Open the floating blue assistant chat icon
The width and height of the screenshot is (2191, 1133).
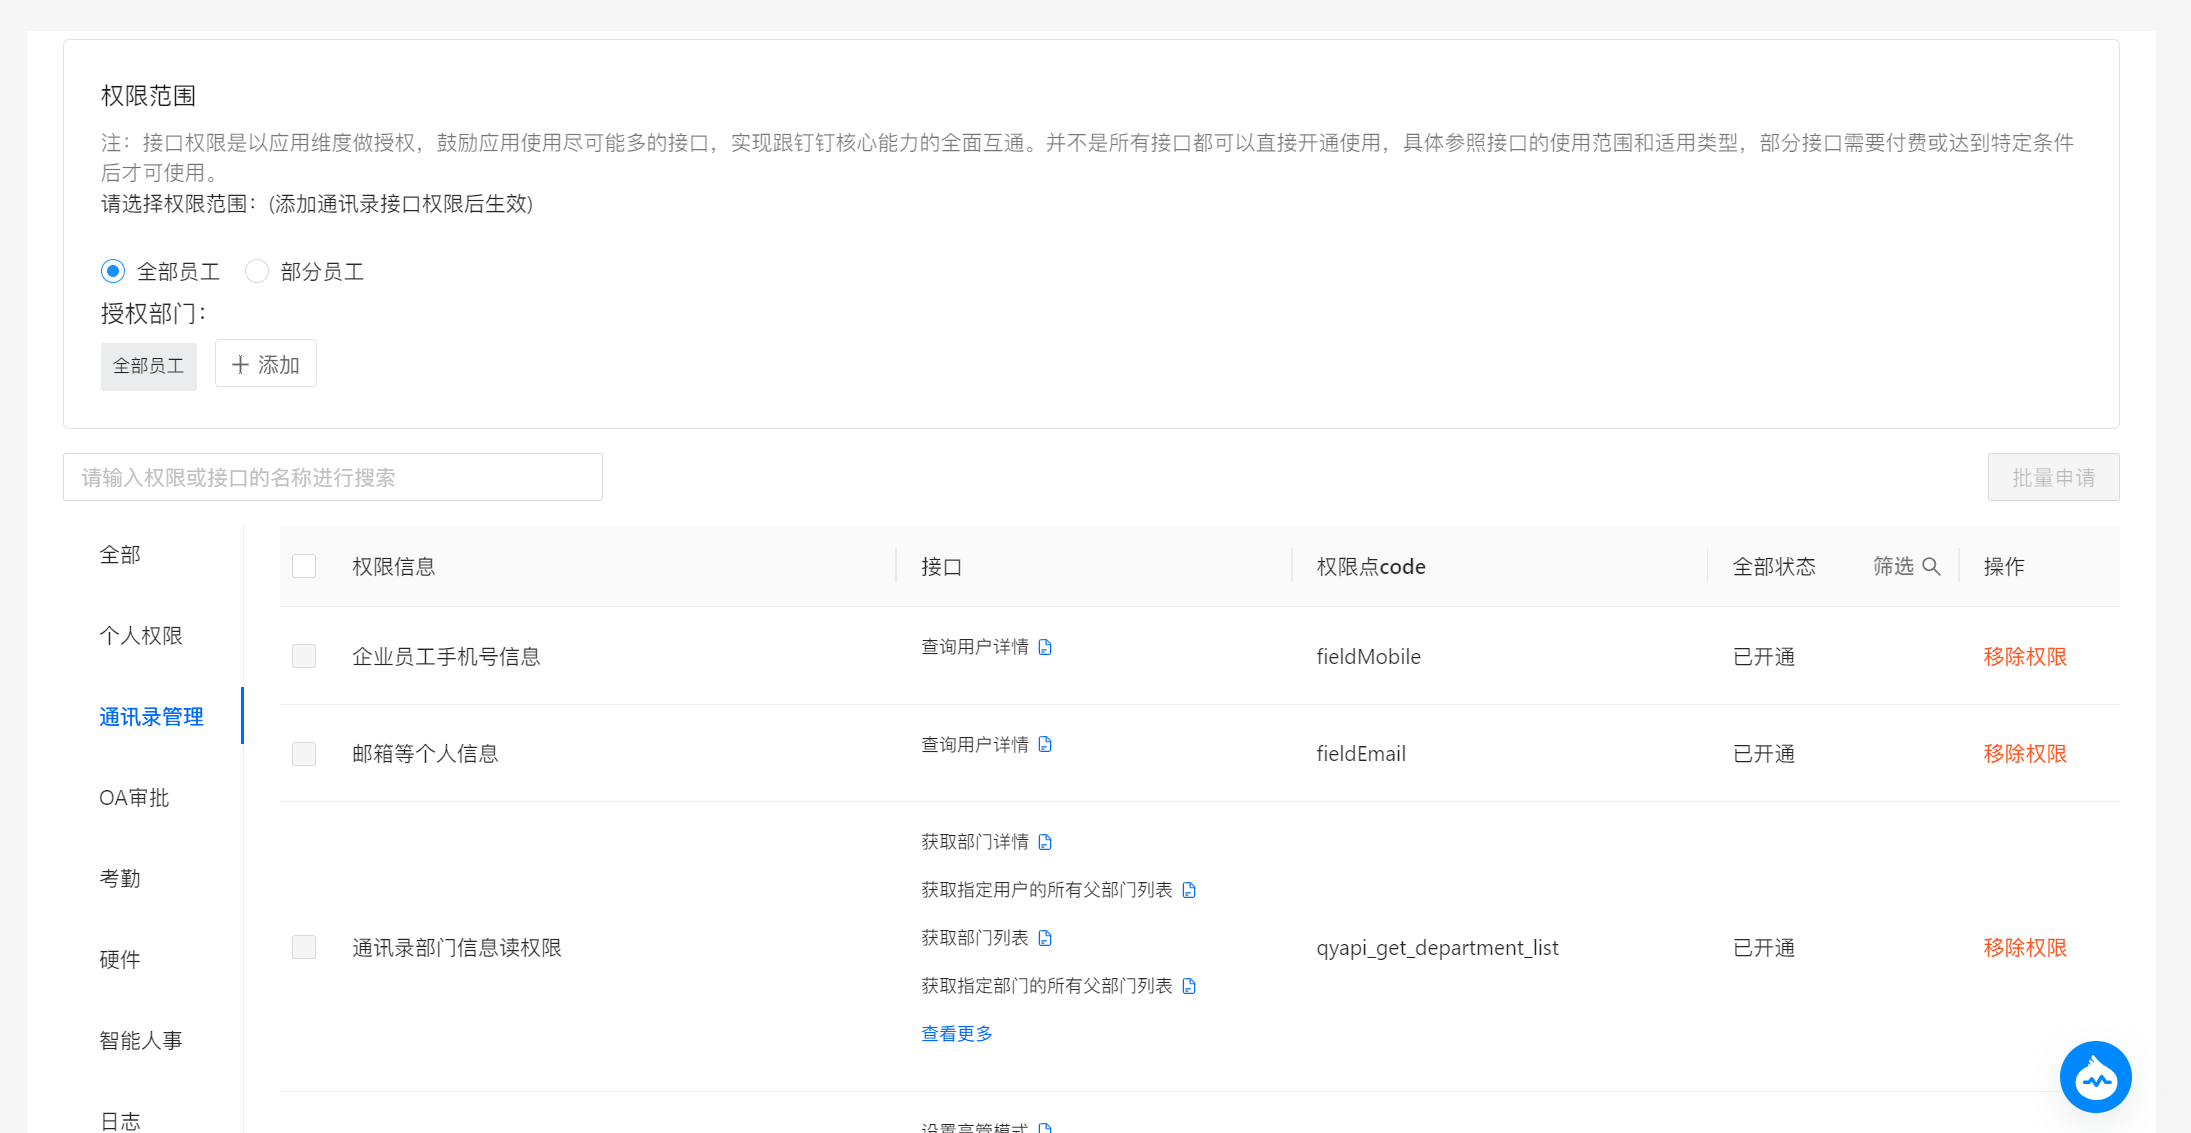(x=2095, y=1077)
